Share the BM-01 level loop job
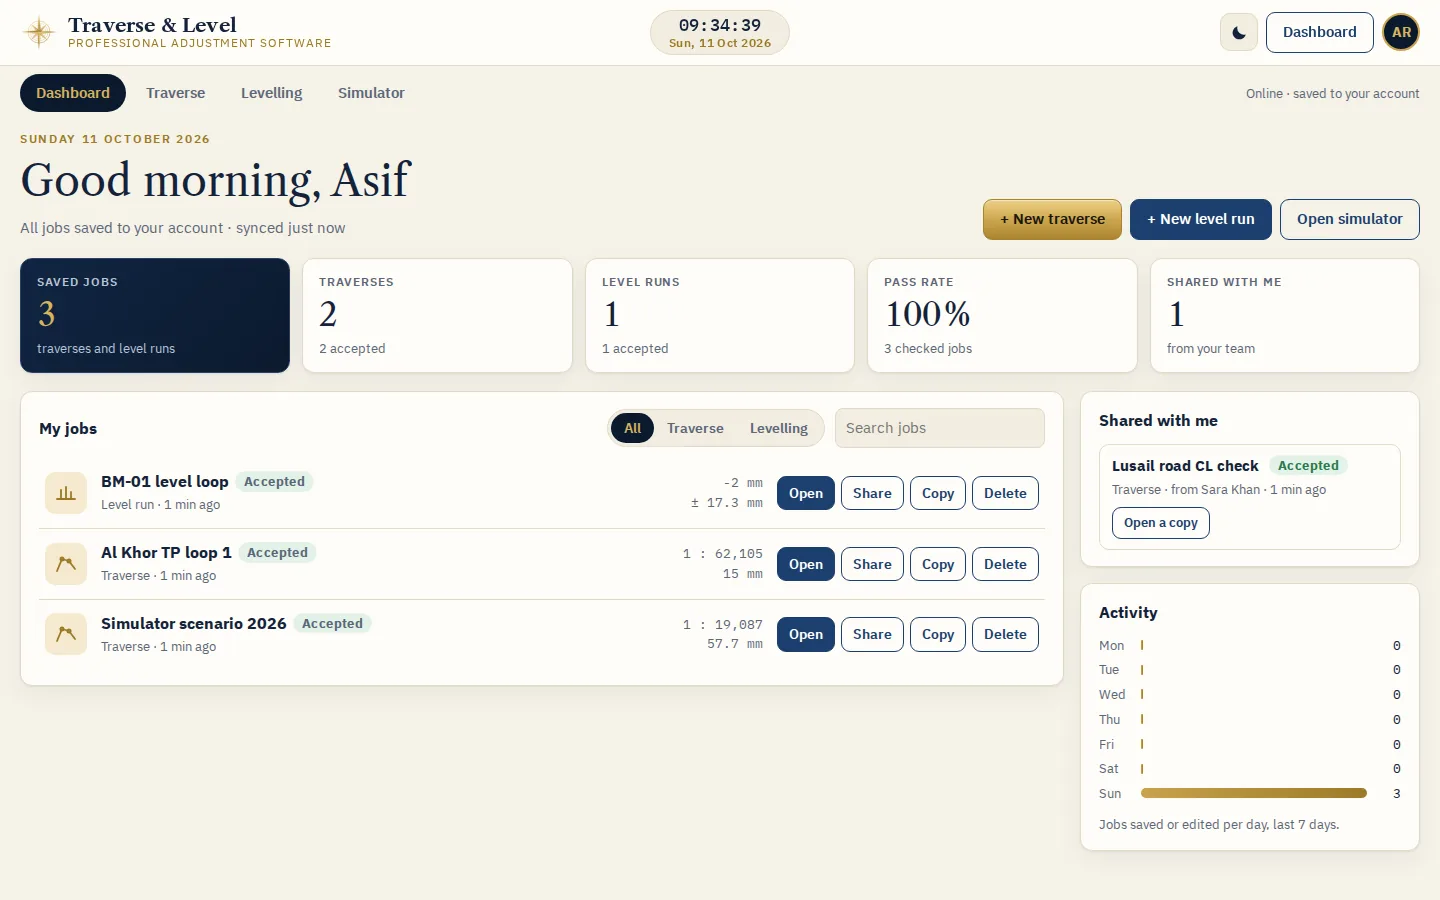1440x900 pixels. pos(872,493)
